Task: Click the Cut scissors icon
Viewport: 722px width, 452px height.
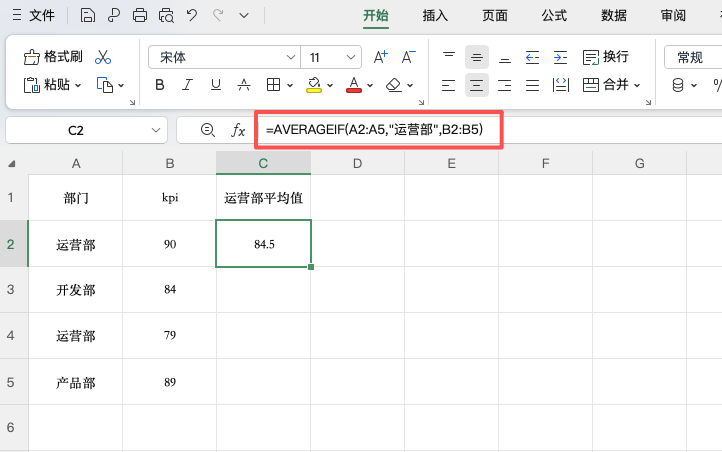Action: 103,57
